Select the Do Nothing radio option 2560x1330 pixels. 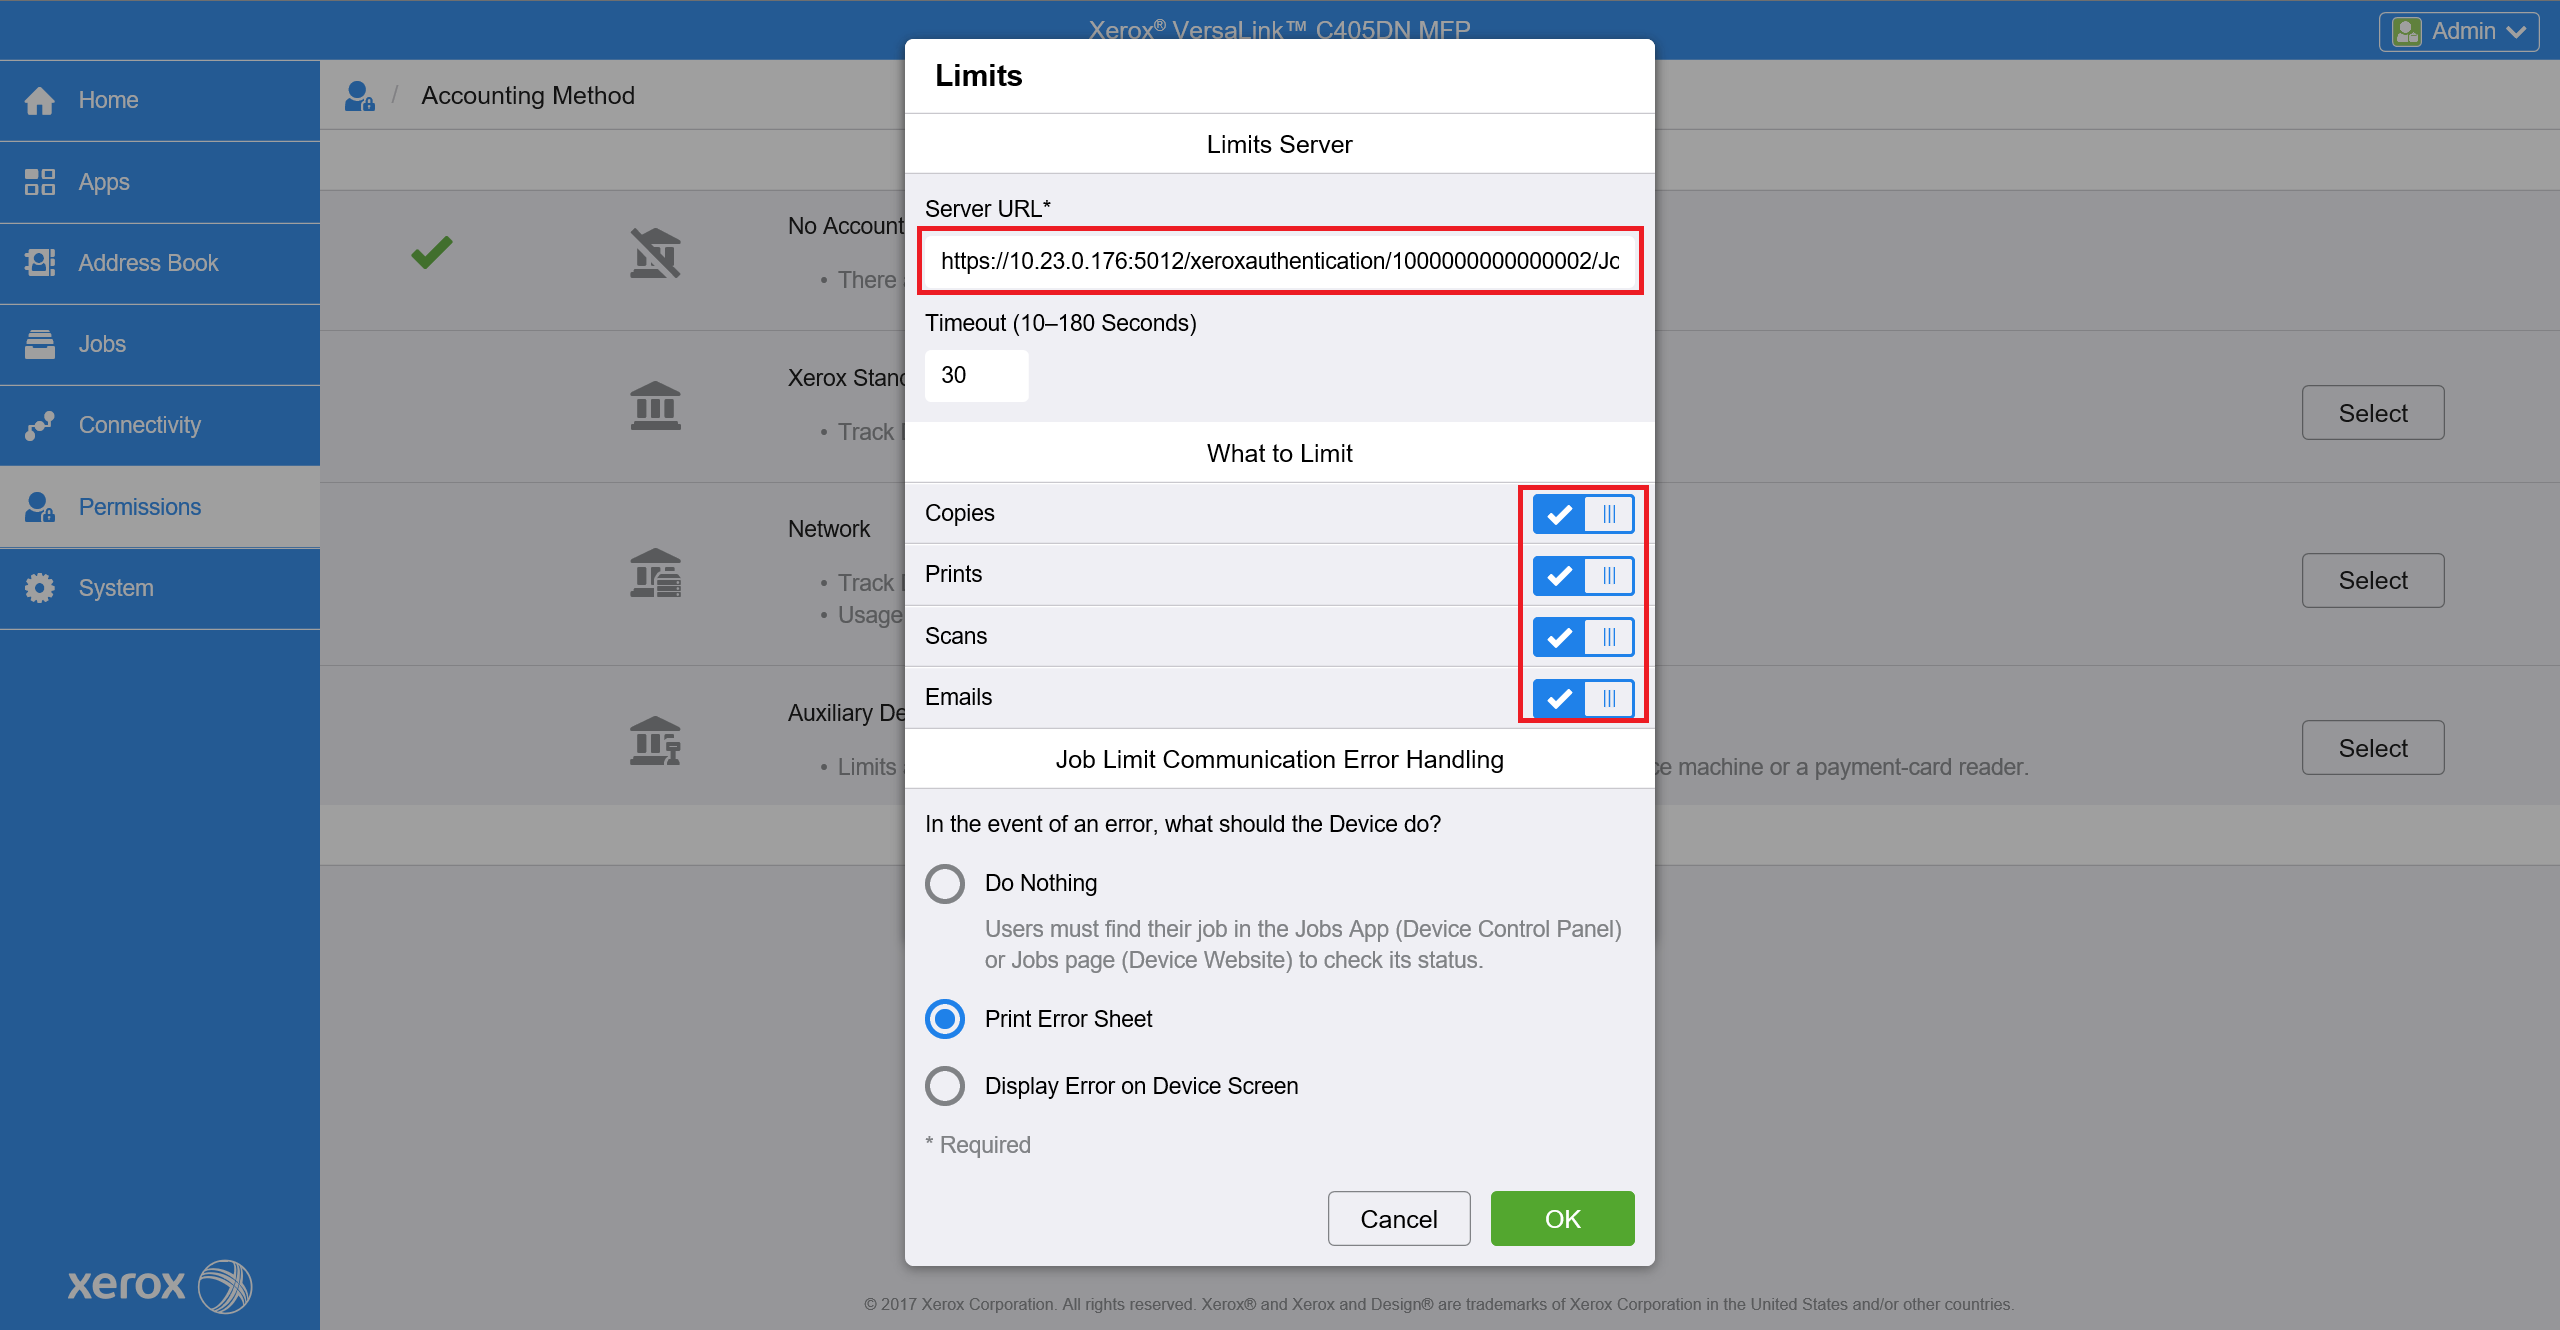click(945, 884)
